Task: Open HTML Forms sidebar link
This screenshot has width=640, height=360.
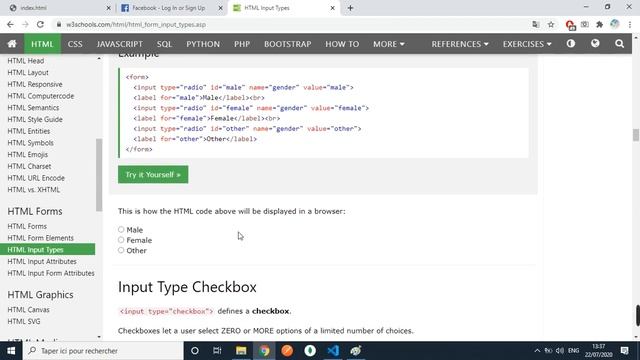Action: tap(27, 226)
